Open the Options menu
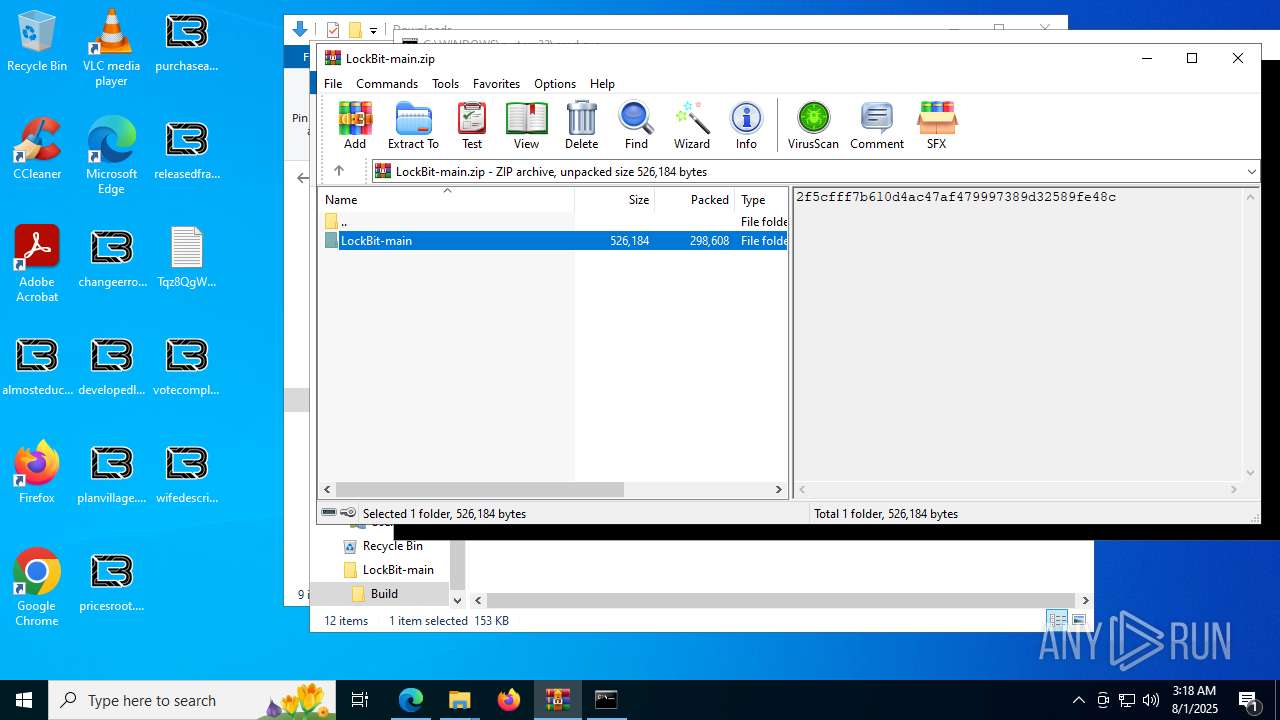This screenshot has height=720, width=1280. 555,84
